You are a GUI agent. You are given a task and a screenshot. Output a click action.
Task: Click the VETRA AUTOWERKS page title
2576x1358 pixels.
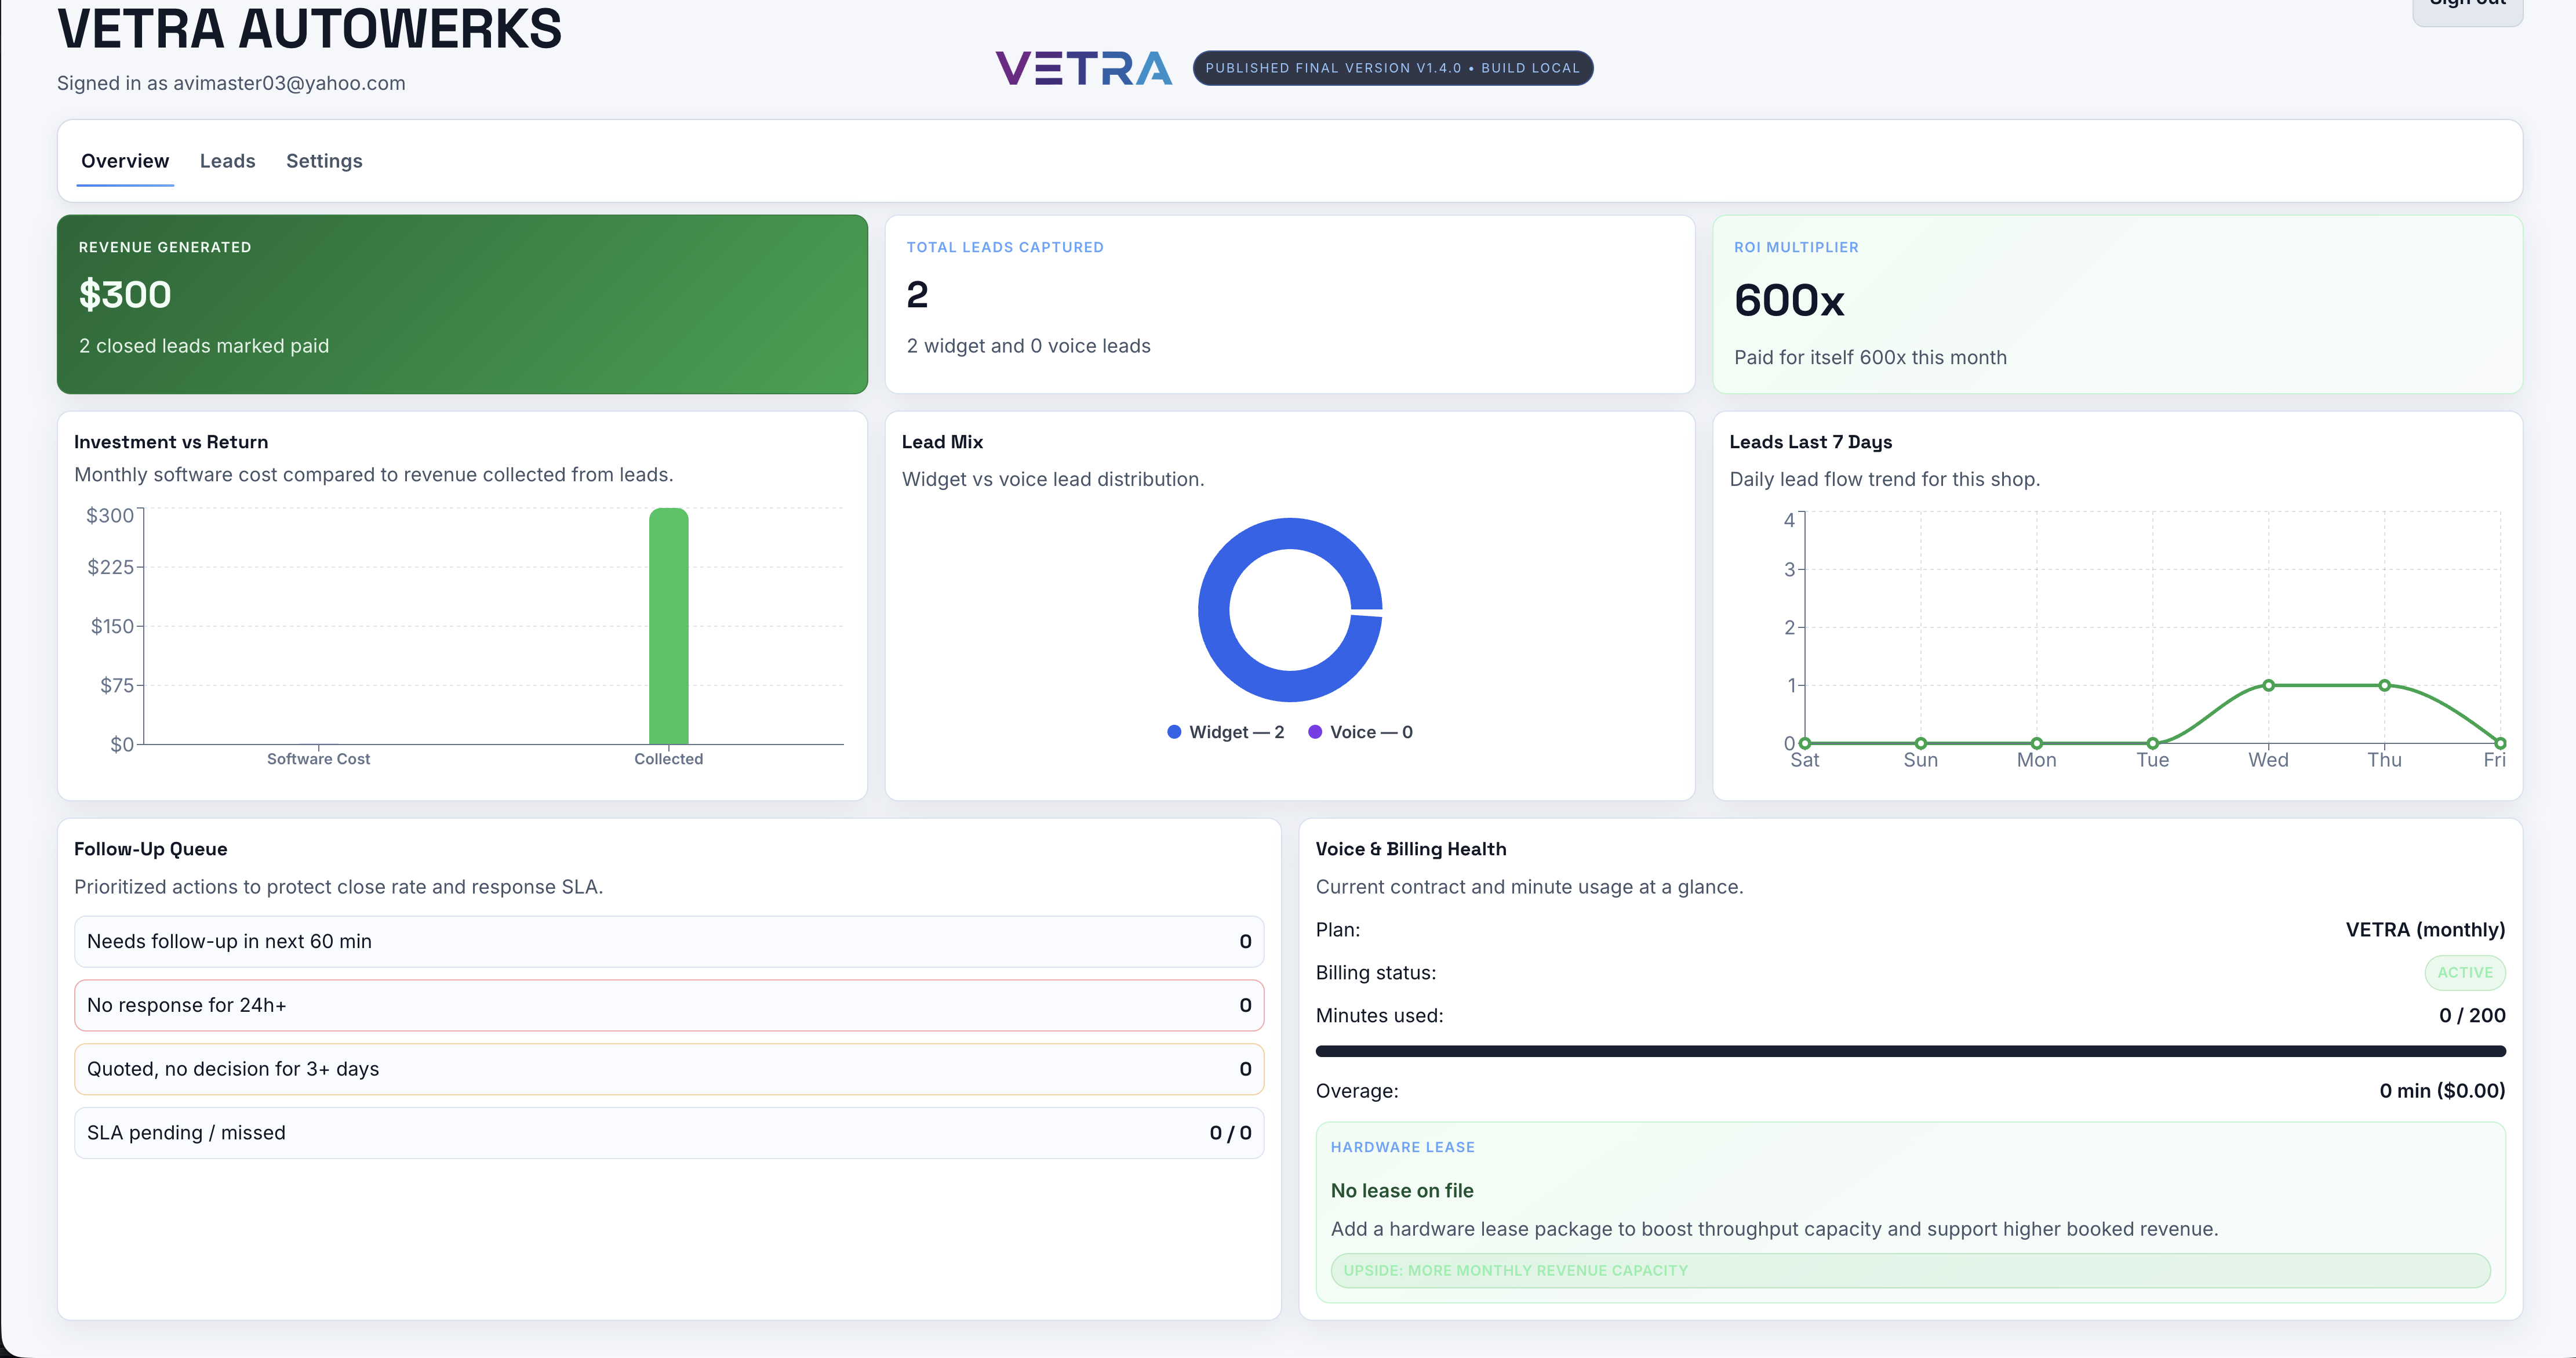click(x=309, y=29)
